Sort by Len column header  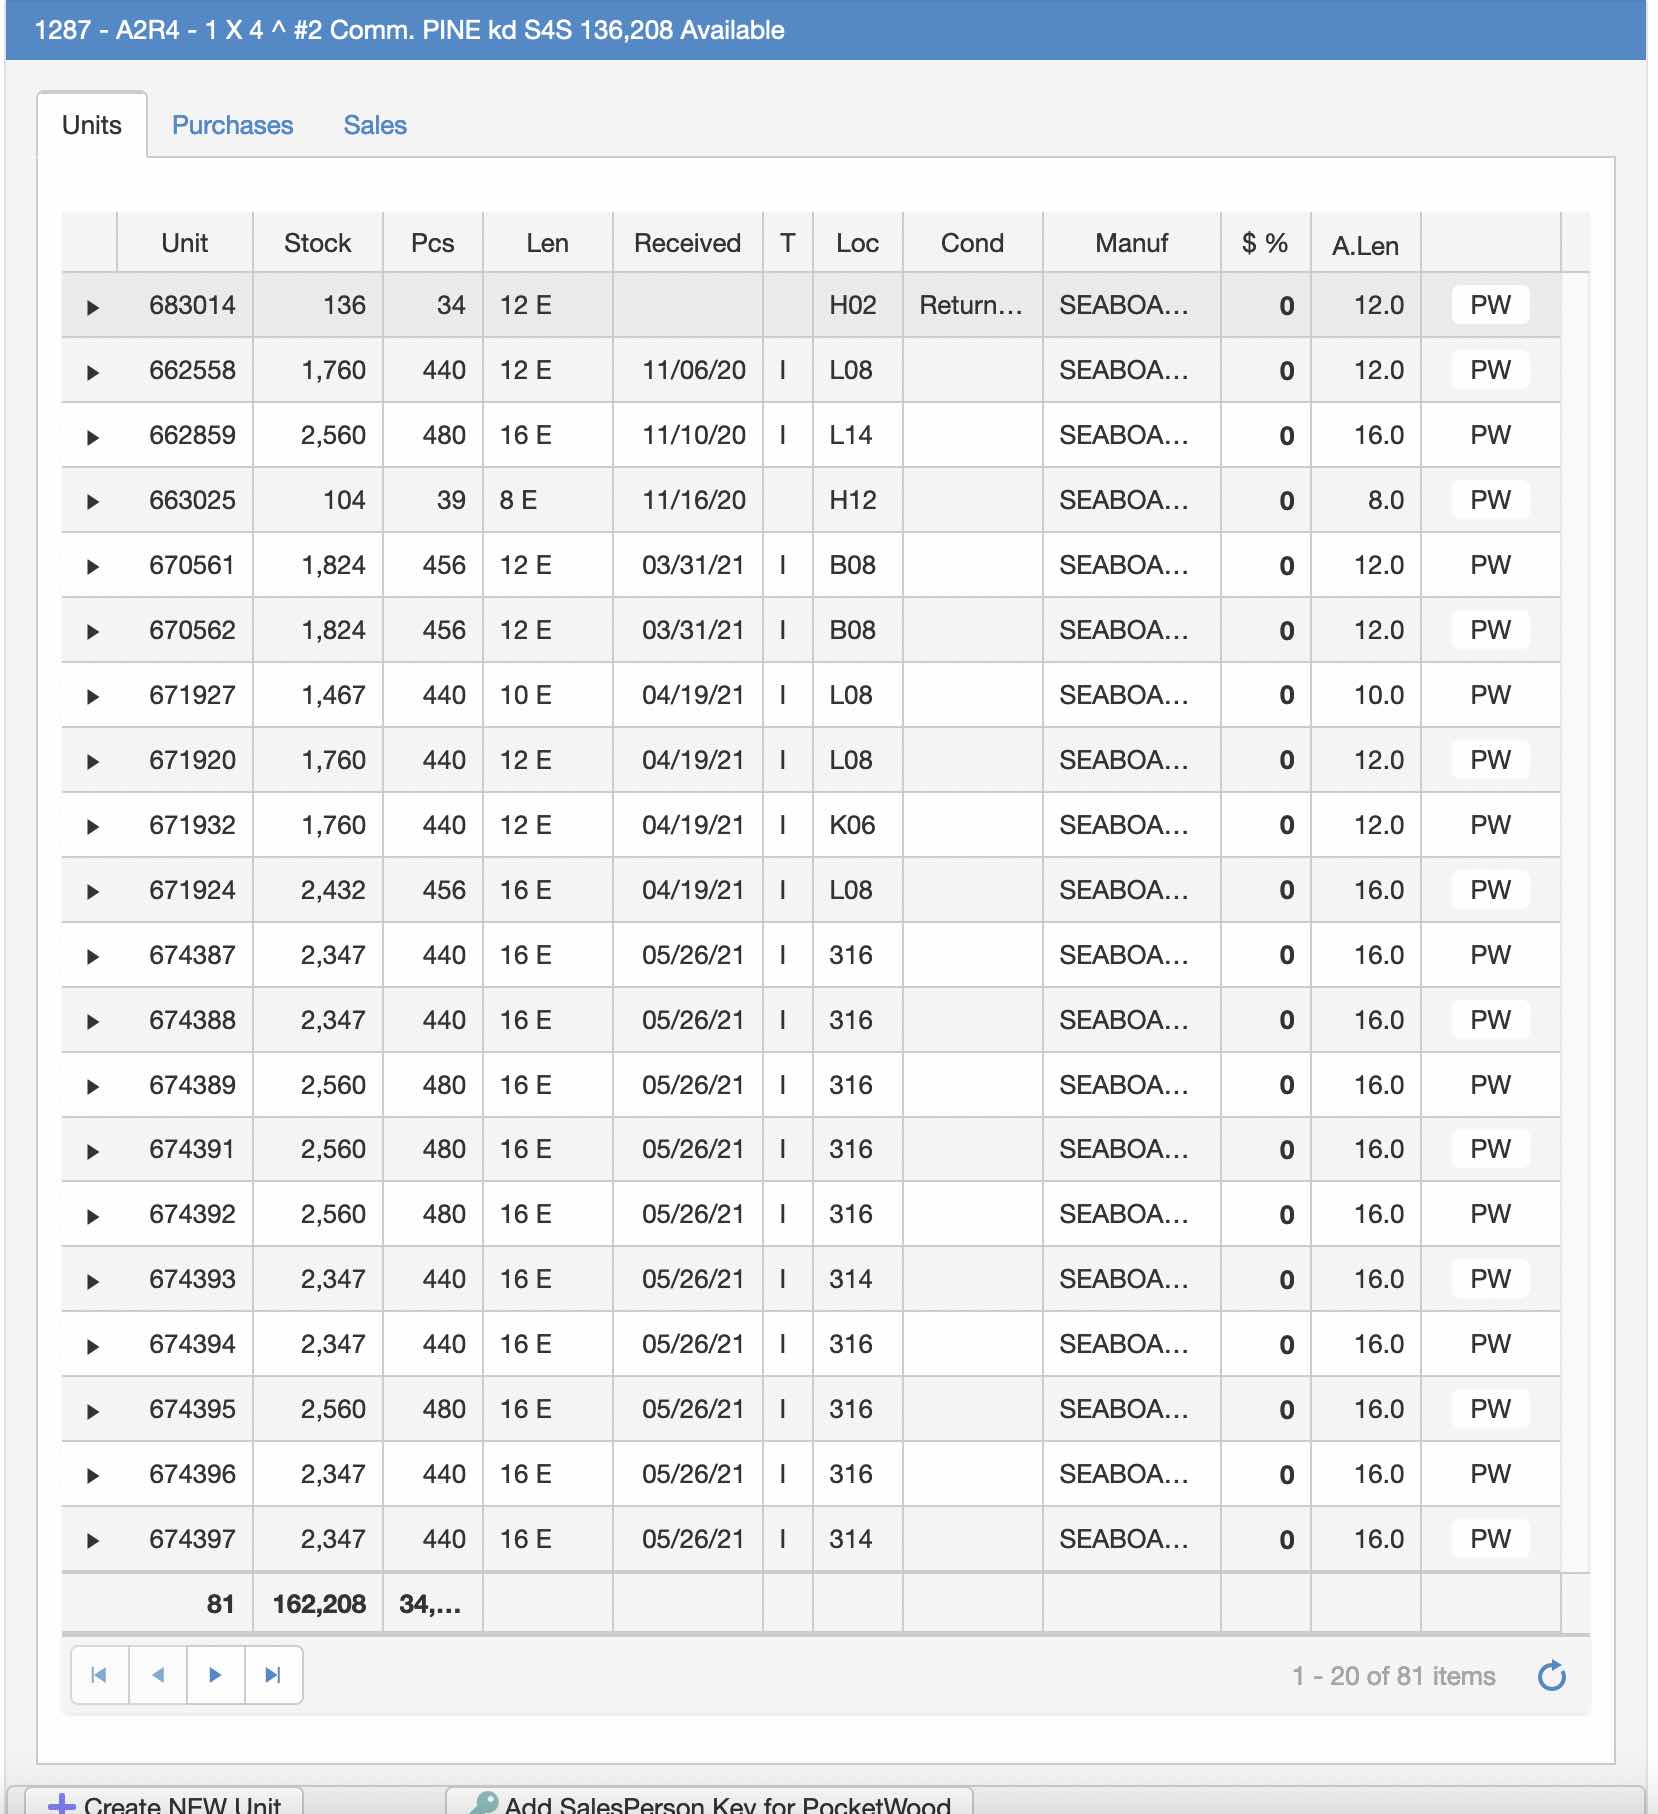pyautogui.click(x=548, y=243)
